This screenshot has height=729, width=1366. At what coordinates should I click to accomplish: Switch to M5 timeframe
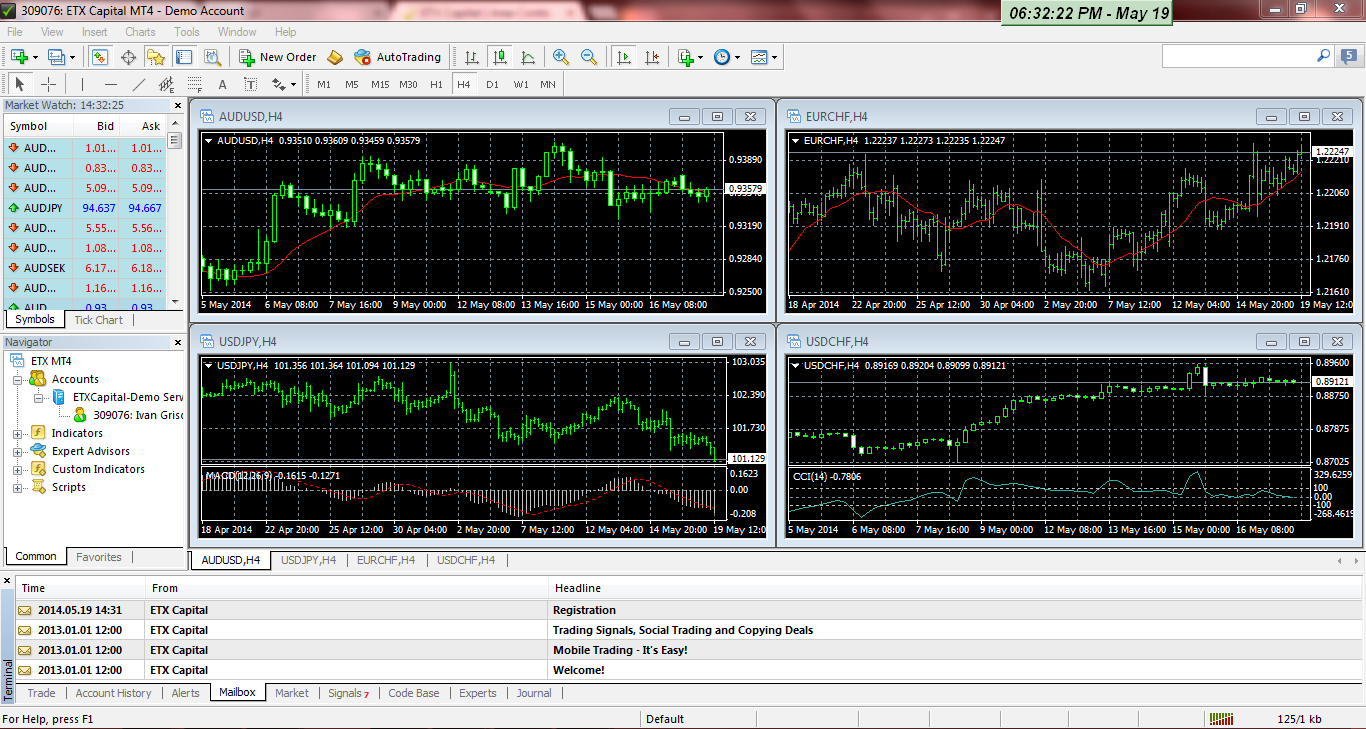(352, 84)
